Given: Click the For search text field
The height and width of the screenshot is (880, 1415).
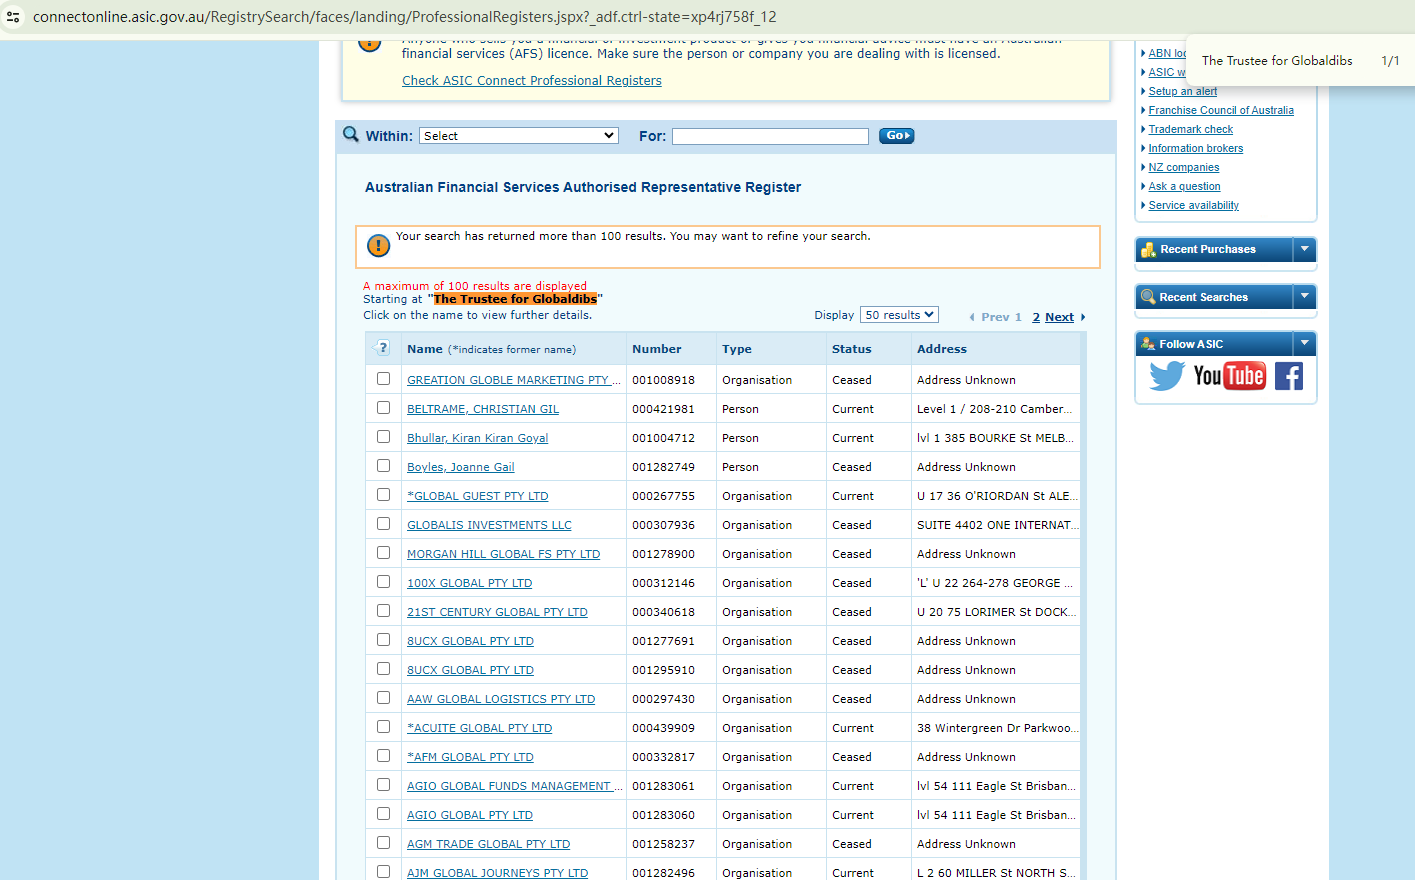Looking at the screenshot, I should (x=770, y=136).
